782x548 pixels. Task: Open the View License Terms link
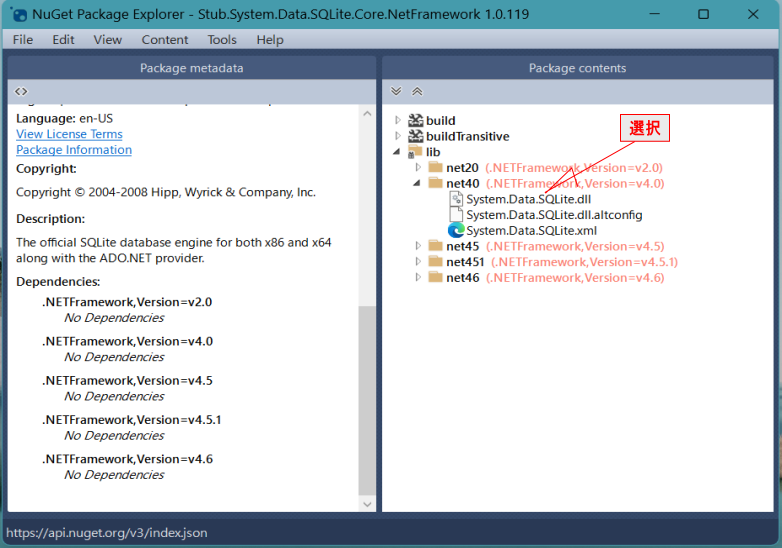point(69,134)
